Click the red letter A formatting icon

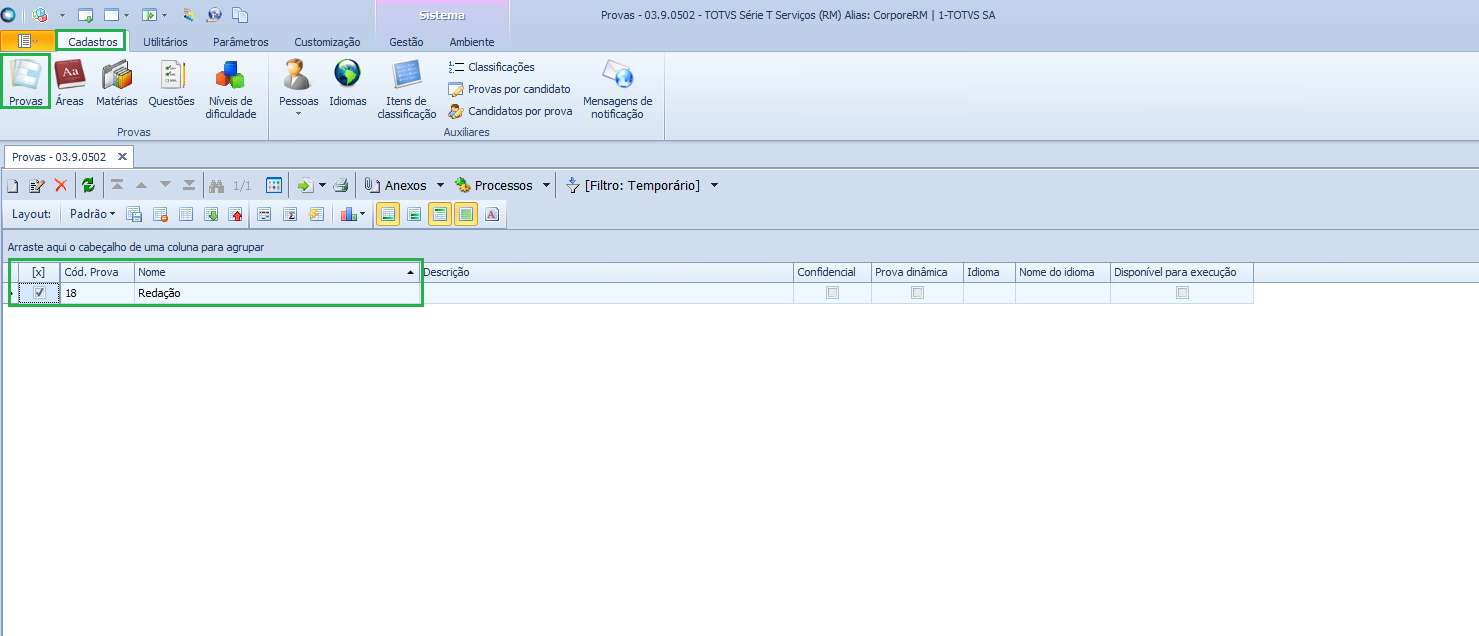pos(492,214)
